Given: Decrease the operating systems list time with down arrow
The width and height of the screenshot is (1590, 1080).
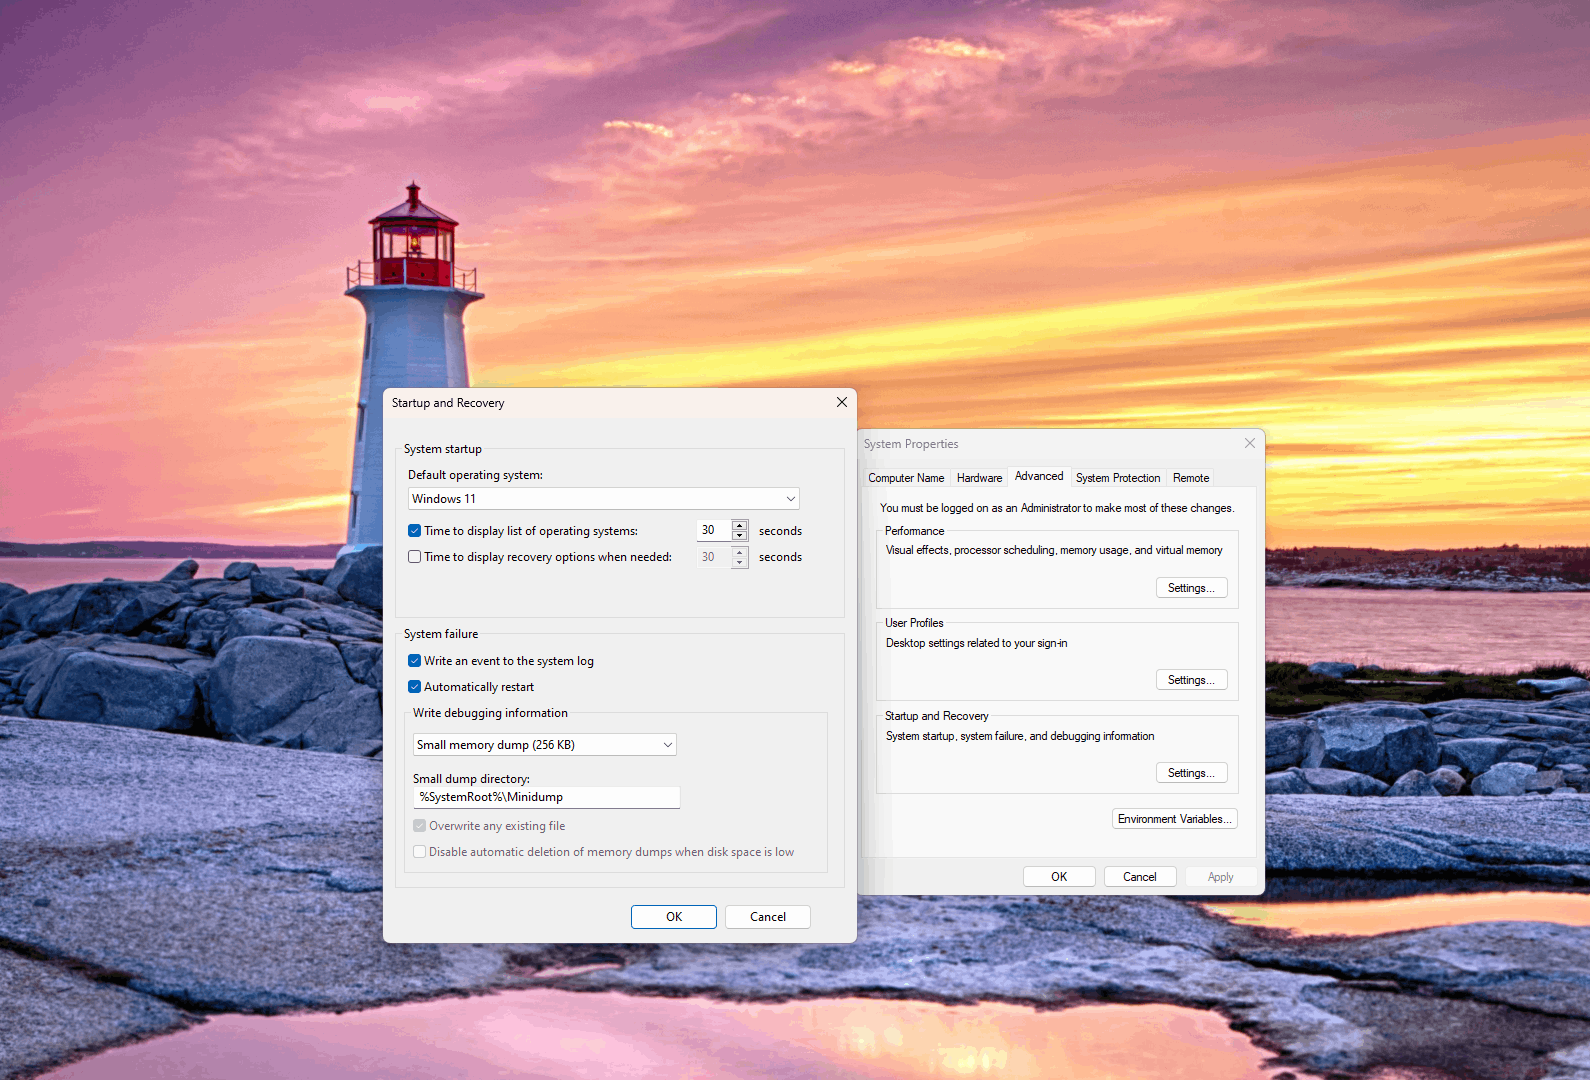Looking at the screenshot, I should tap(740, 536).
